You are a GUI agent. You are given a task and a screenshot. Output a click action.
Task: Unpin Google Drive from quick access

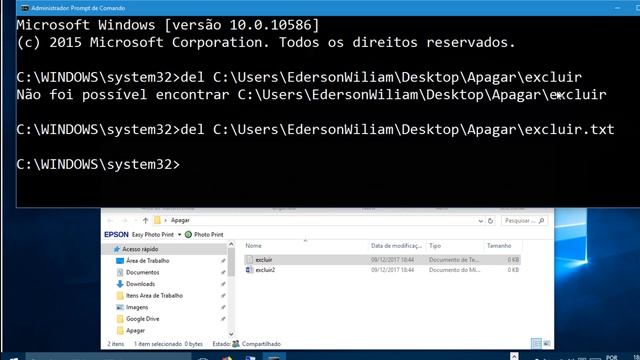(x=223, y=319)
